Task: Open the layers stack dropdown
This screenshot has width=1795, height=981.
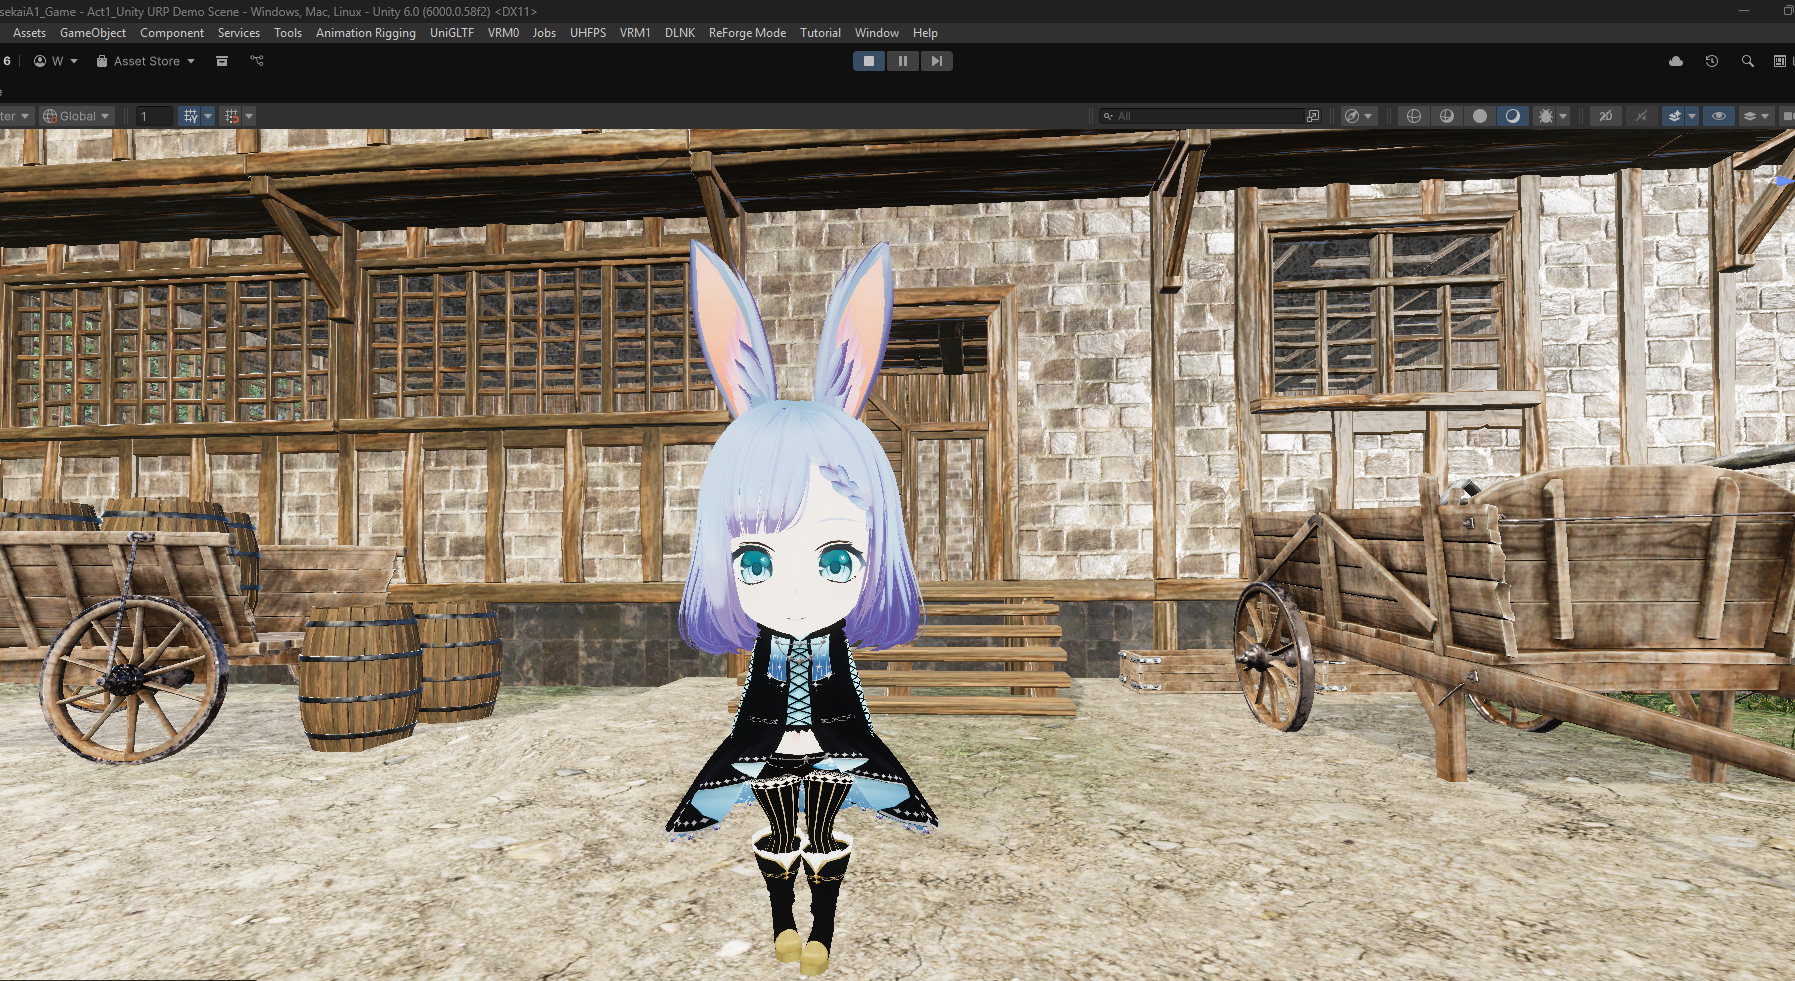Action: pos(1756,116)
